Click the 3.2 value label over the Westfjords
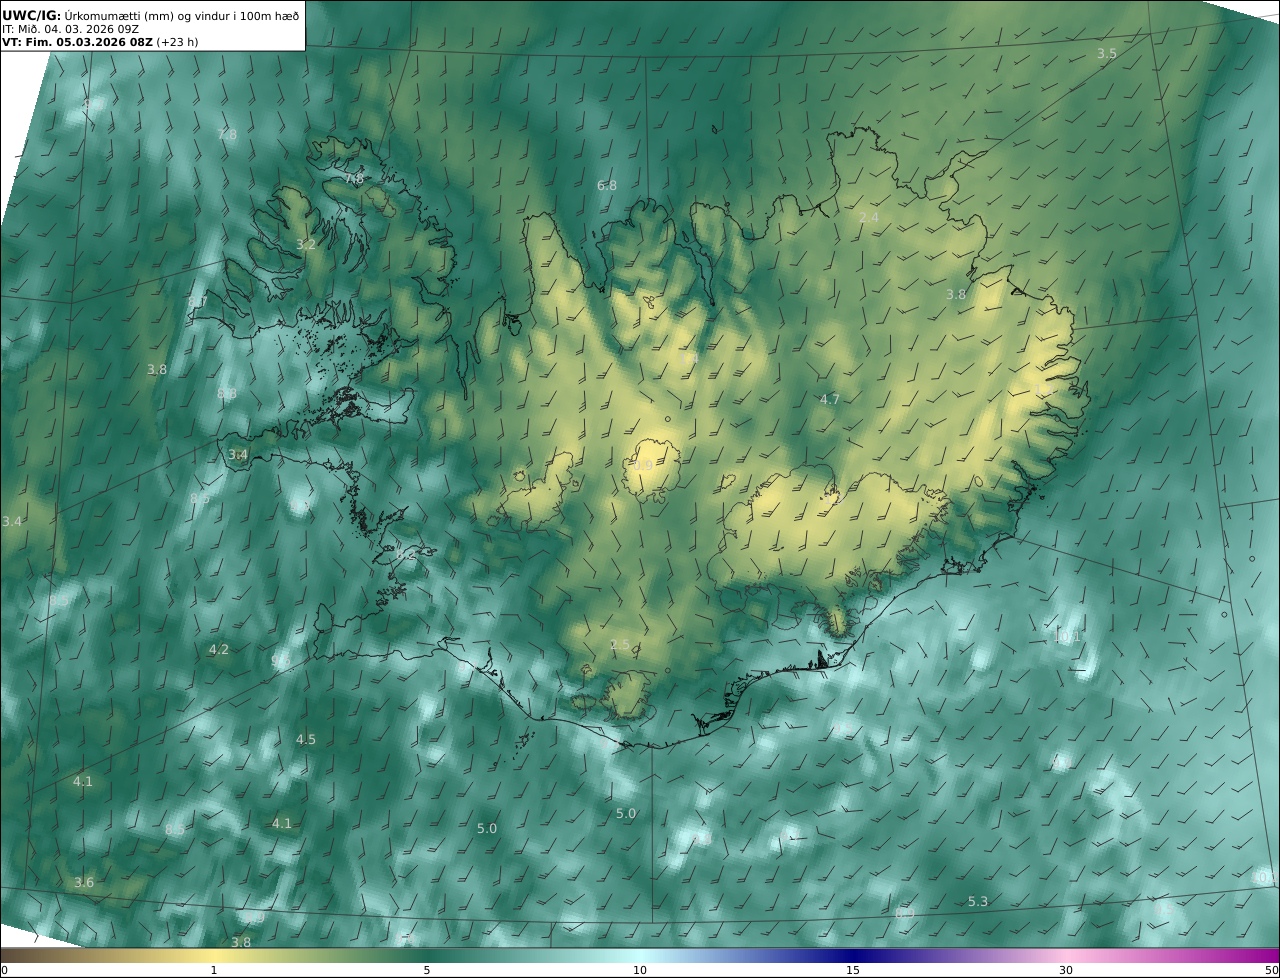 (306, 245)
